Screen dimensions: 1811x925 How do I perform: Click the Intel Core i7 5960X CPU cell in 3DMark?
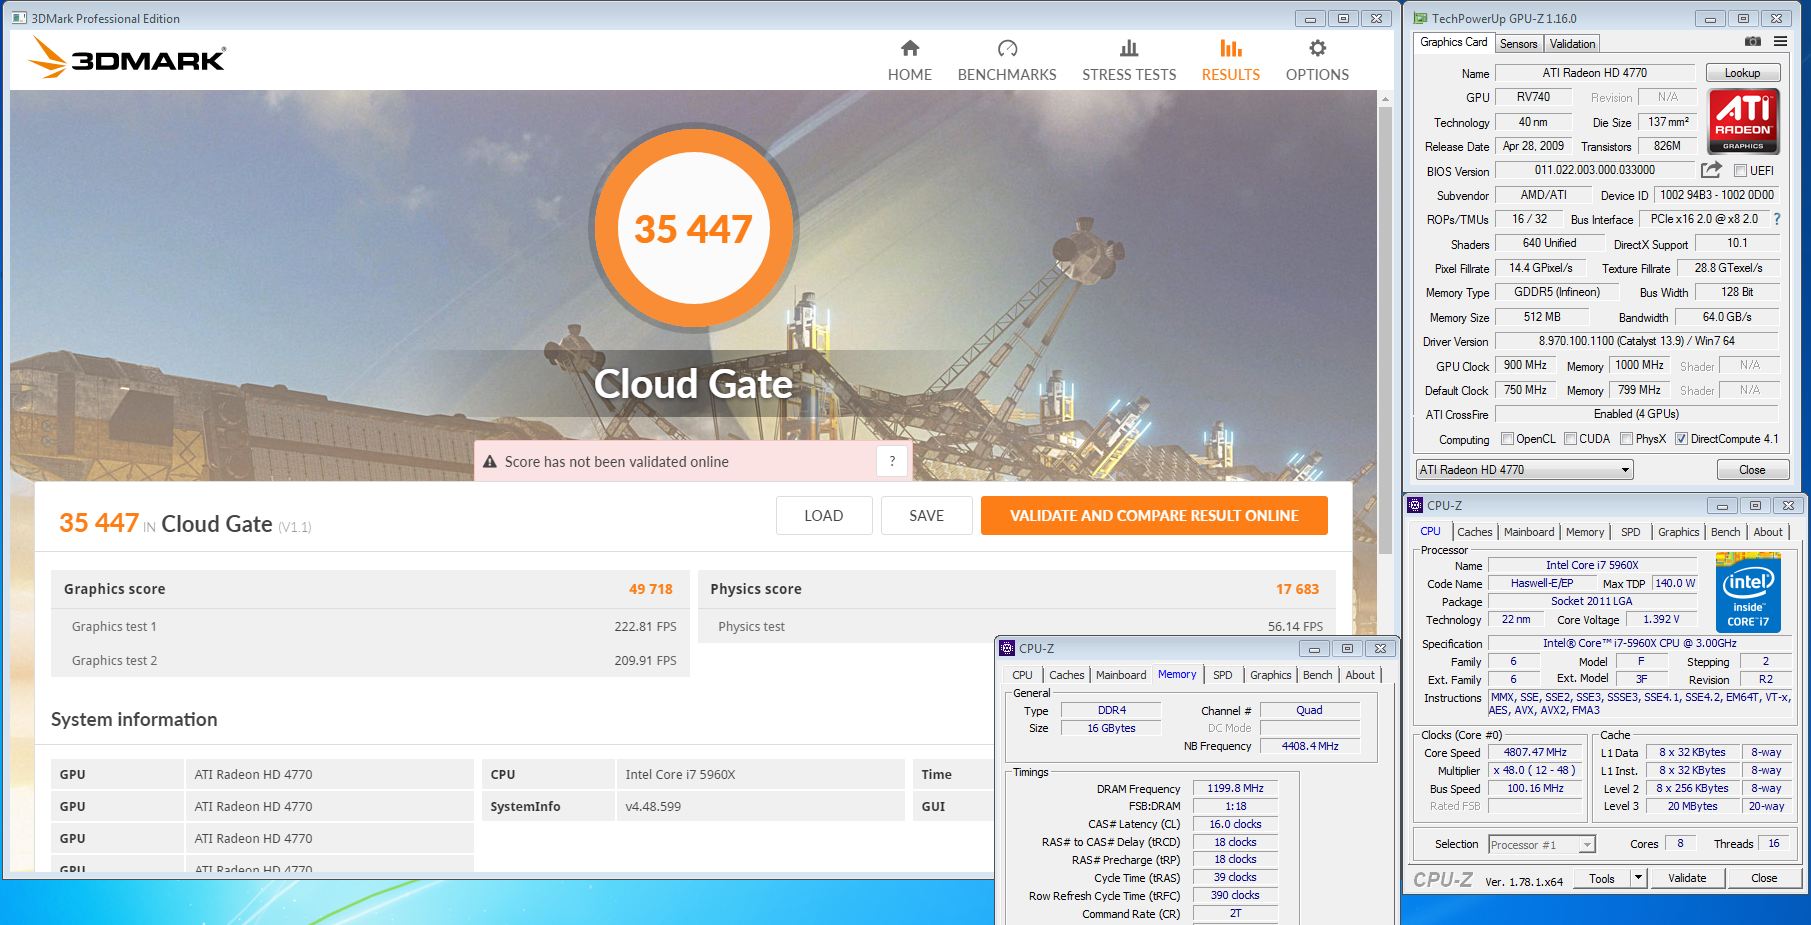tap(759, 774)
